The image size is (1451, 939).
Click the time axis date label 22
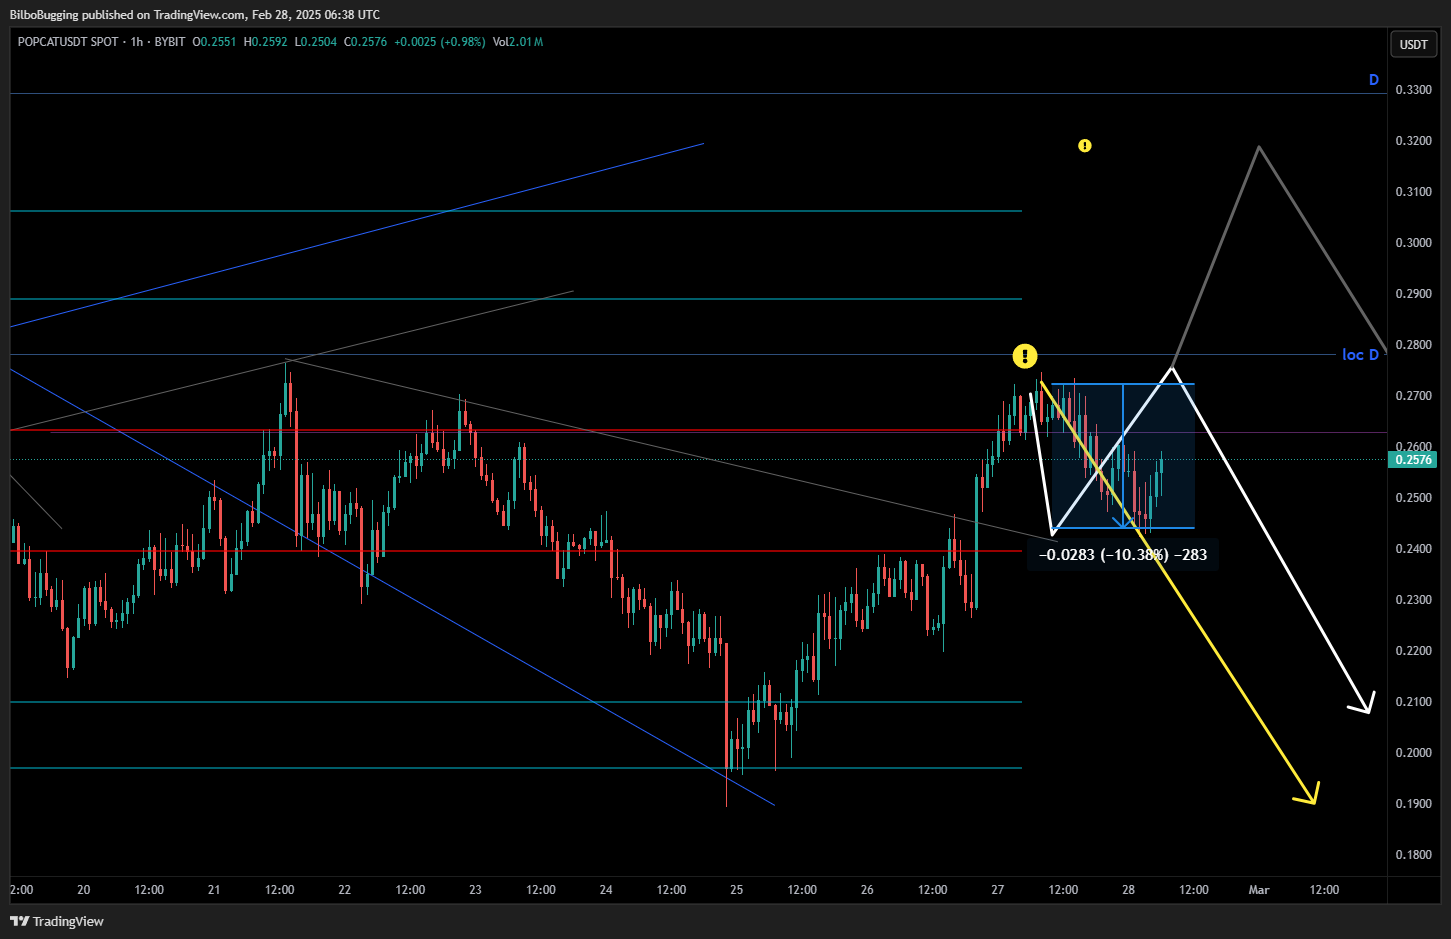coord(345,890)
